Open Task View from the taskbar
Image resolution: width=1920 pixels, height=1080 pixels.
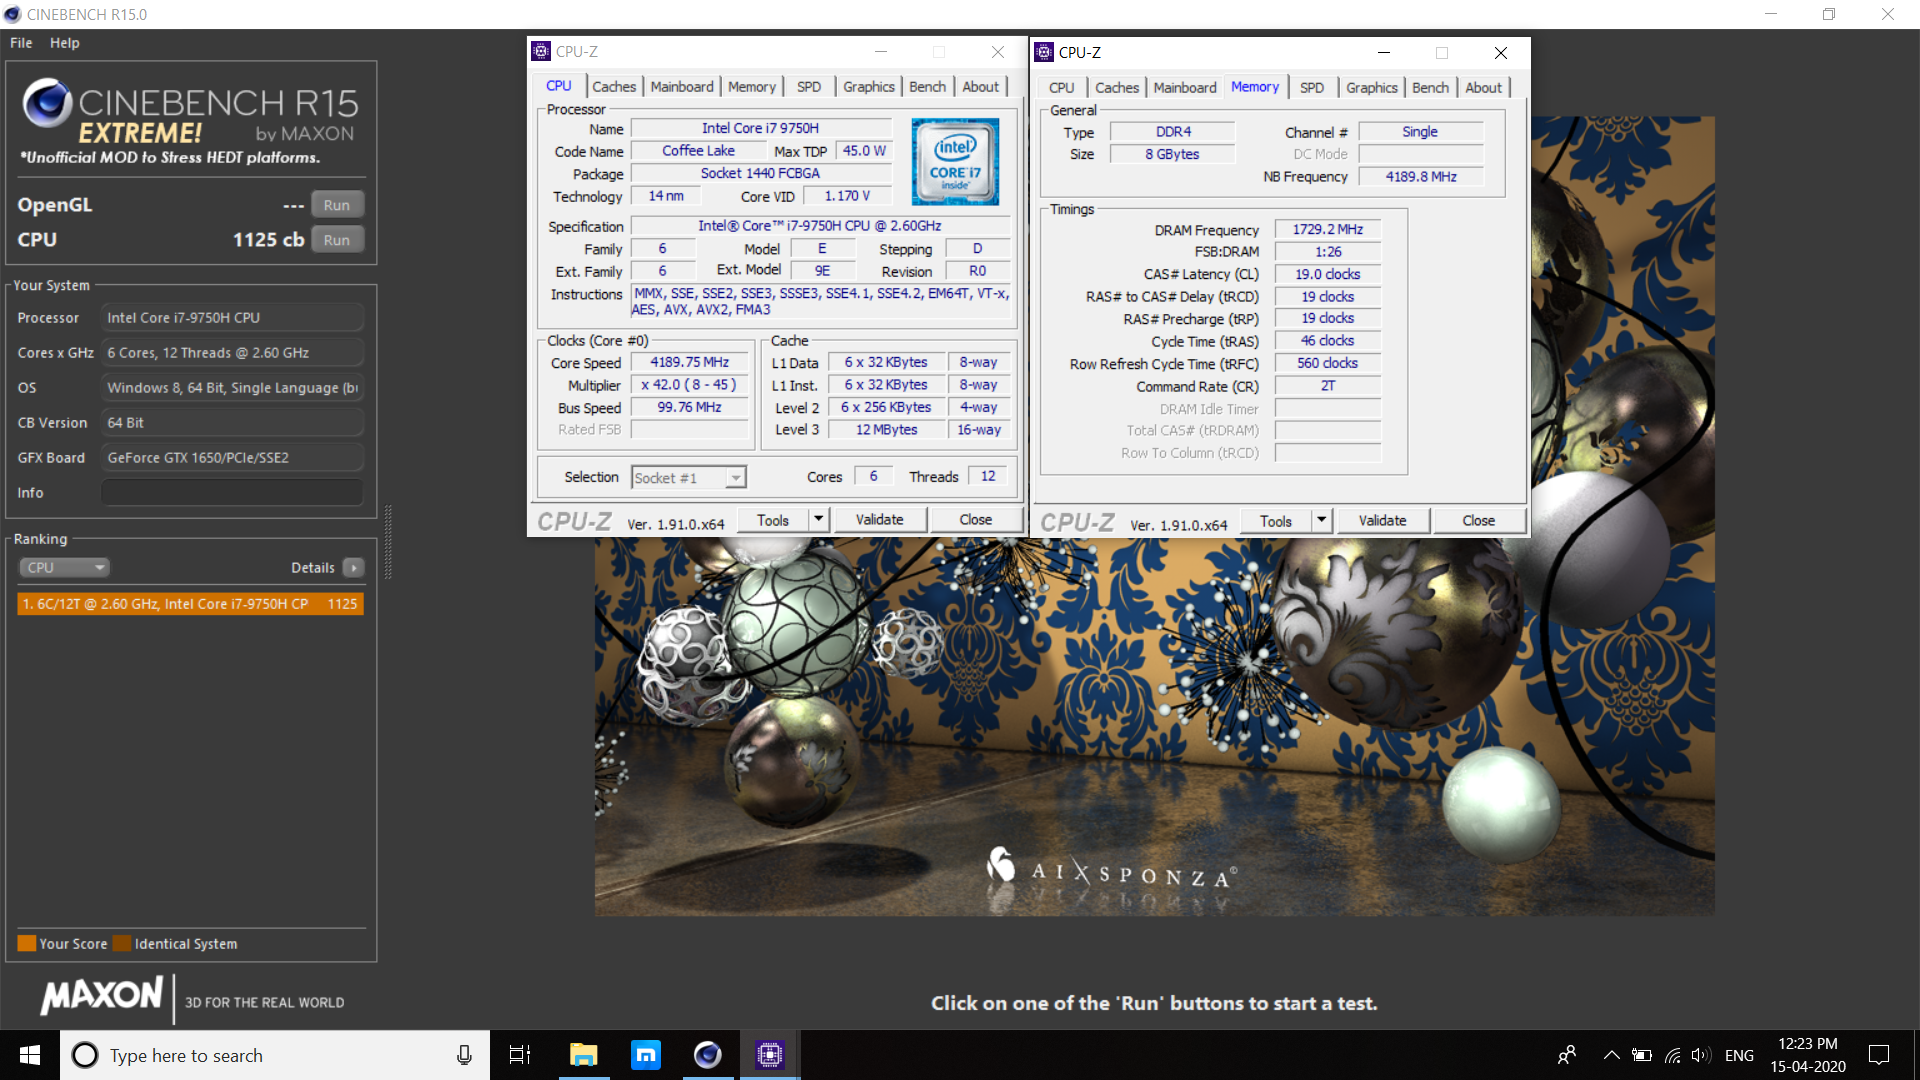coord(520,1055)
